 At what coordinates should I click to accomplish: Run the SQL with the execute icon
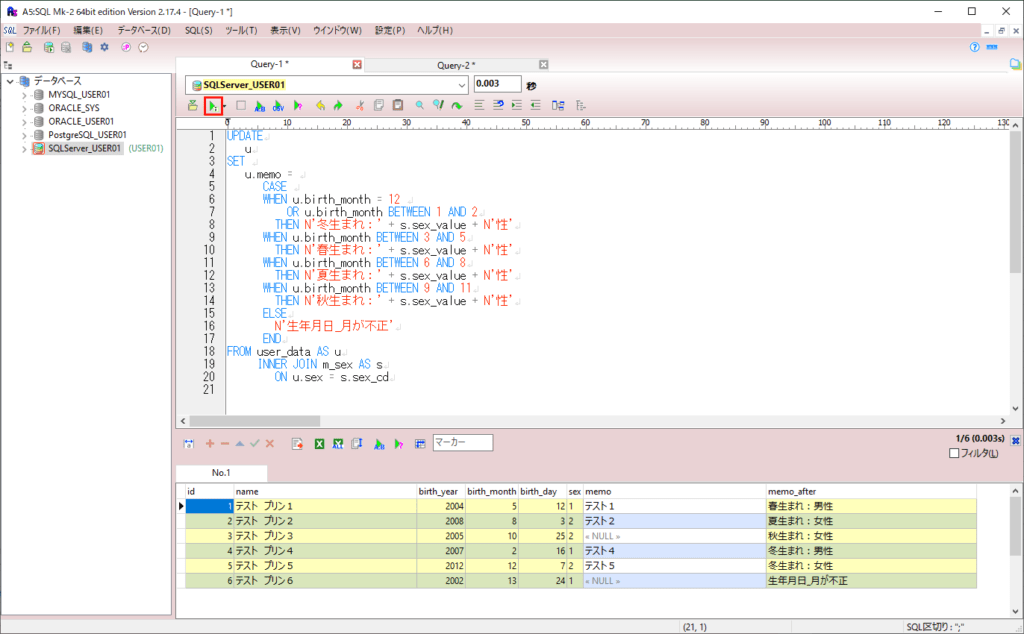[212, 105]
